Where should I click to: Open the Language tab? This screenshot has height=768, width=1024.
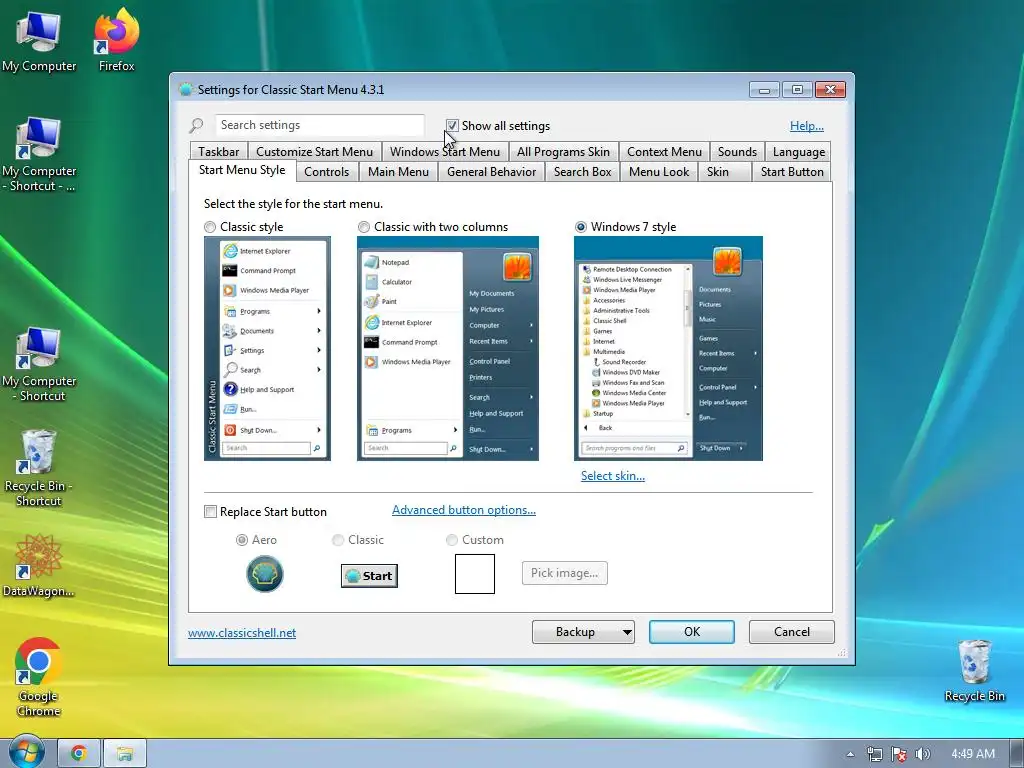click(x=799, y=152)
